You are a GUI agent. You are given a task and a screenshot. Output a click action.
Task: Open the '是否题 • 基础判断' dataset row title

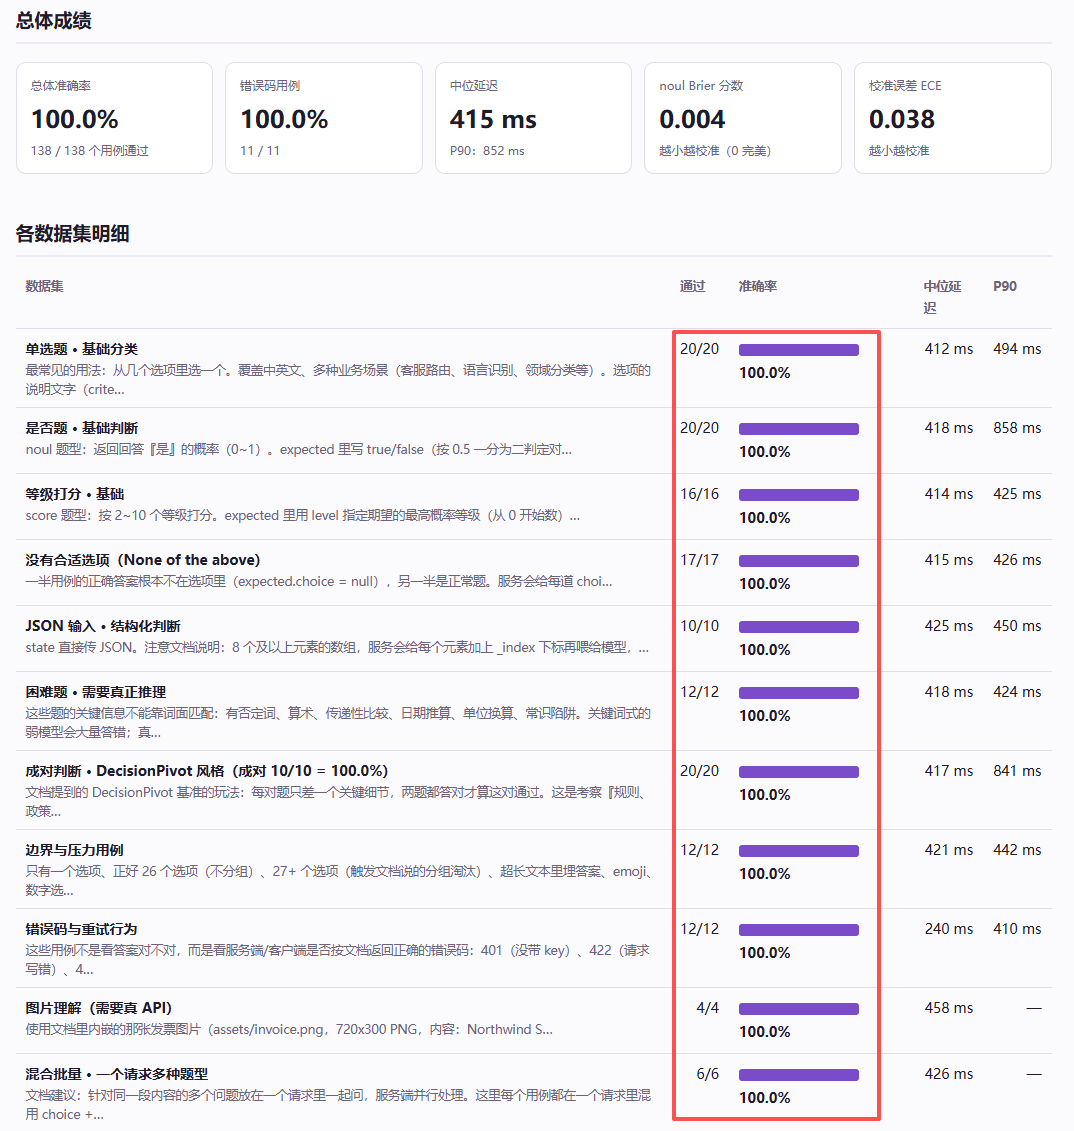[x=82, y=428]
